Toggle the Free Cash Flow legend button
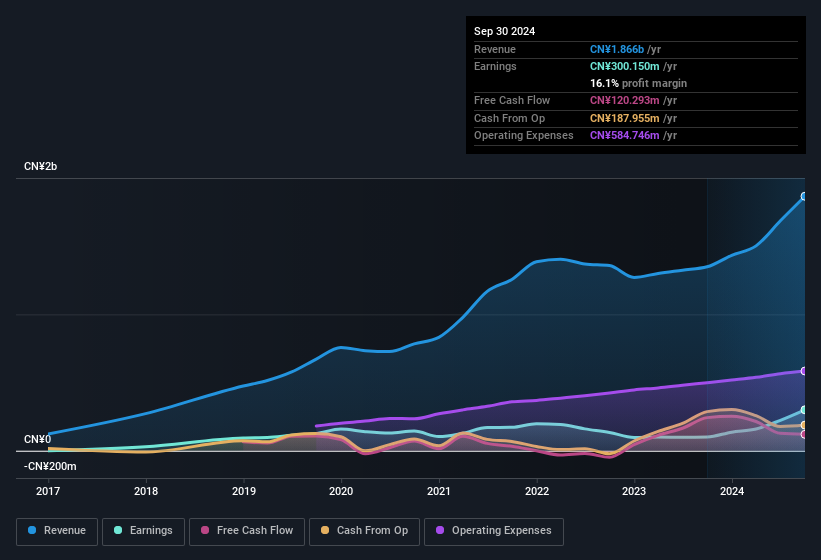 pos(247,531)
